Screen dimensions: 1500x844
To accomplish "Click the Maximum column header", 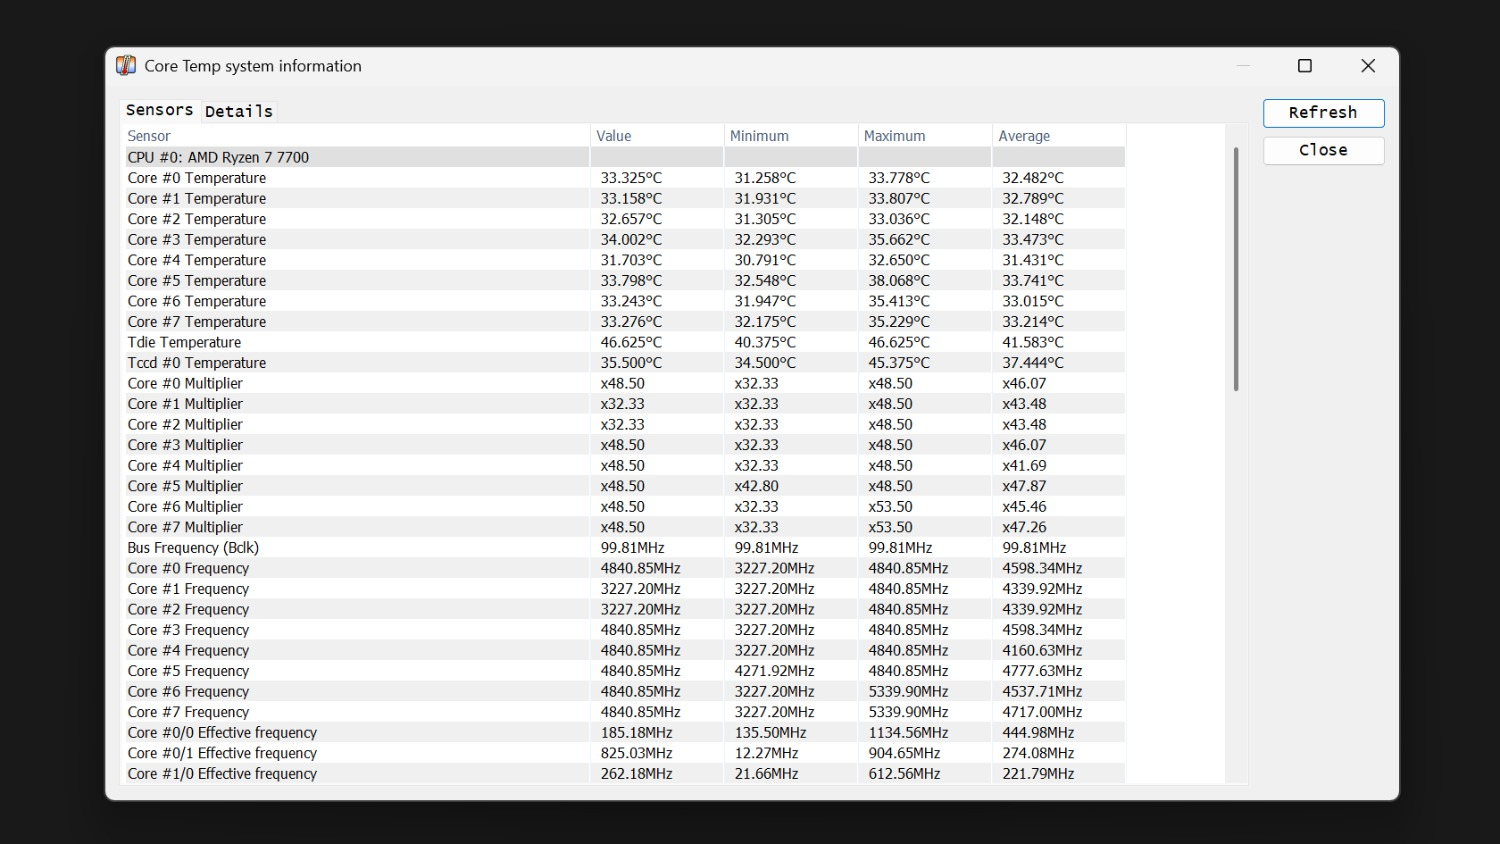I will click(x=925, y=136).
